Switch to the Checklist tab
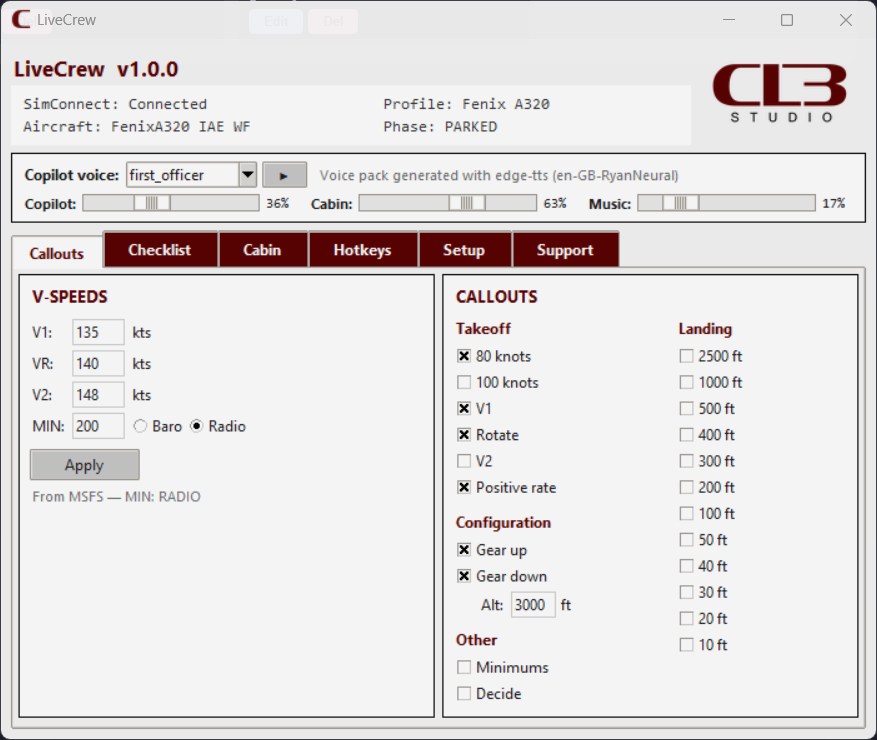 point(160,249)
